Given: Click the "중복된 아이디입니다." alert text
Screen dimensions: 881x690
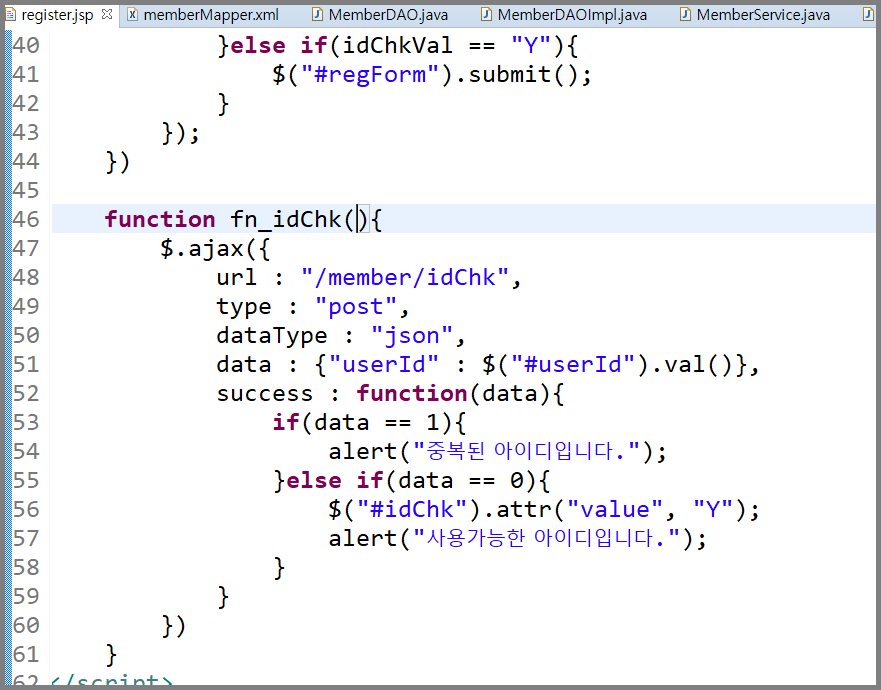Looking at the screenshot, I should (x=527, y=451).
